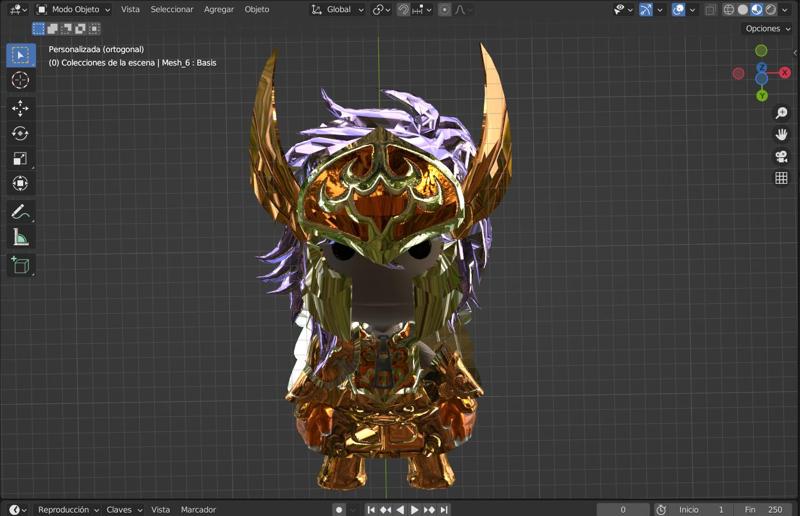
Task: Activate the Transform tool
Action: [x=20, y=183]
